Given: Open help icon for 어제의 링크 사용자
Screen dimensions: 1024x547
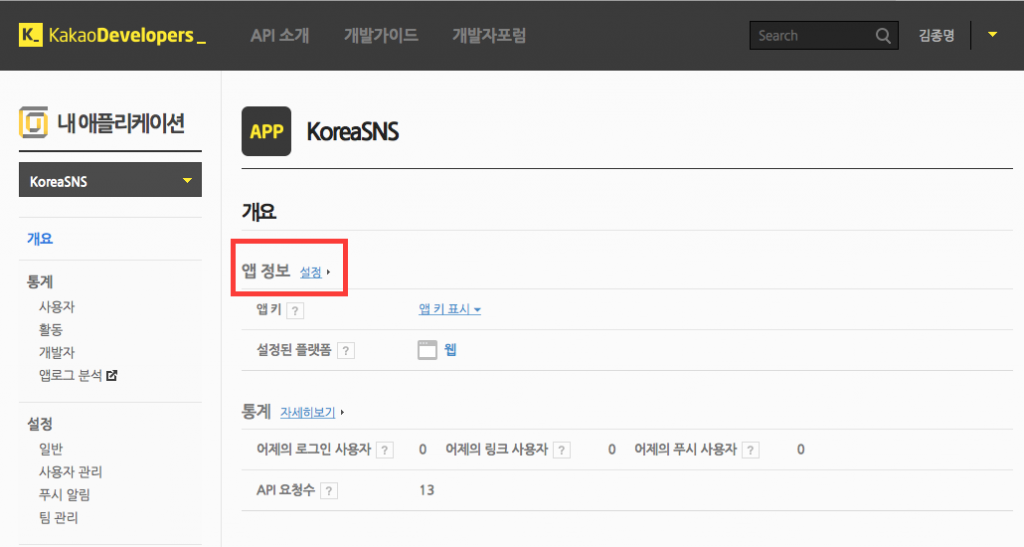Looking at the screenshot, I should click(x=562, y=450).
